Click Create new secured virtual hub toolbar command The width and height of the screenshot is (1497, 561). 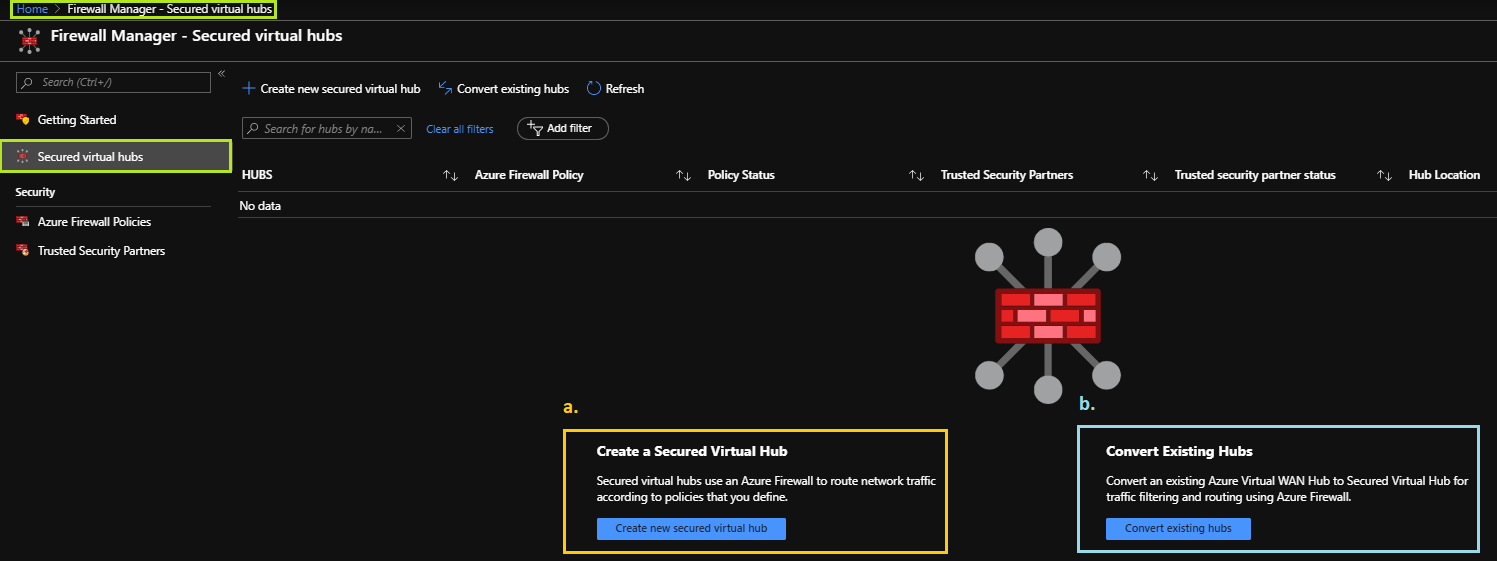click(332, 89)
